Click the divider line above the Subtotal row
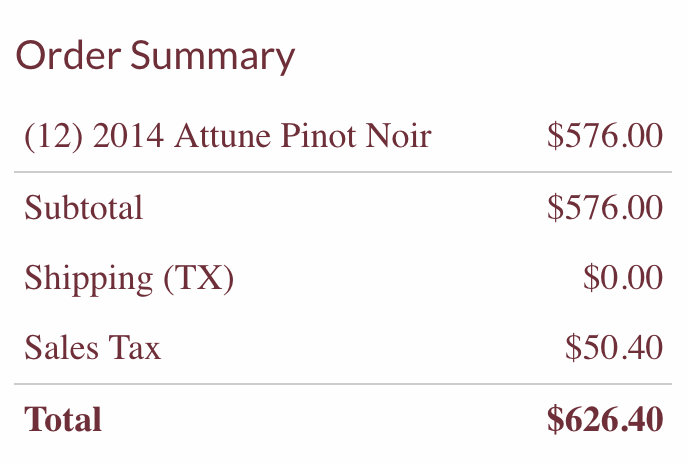 pos(343,172)
